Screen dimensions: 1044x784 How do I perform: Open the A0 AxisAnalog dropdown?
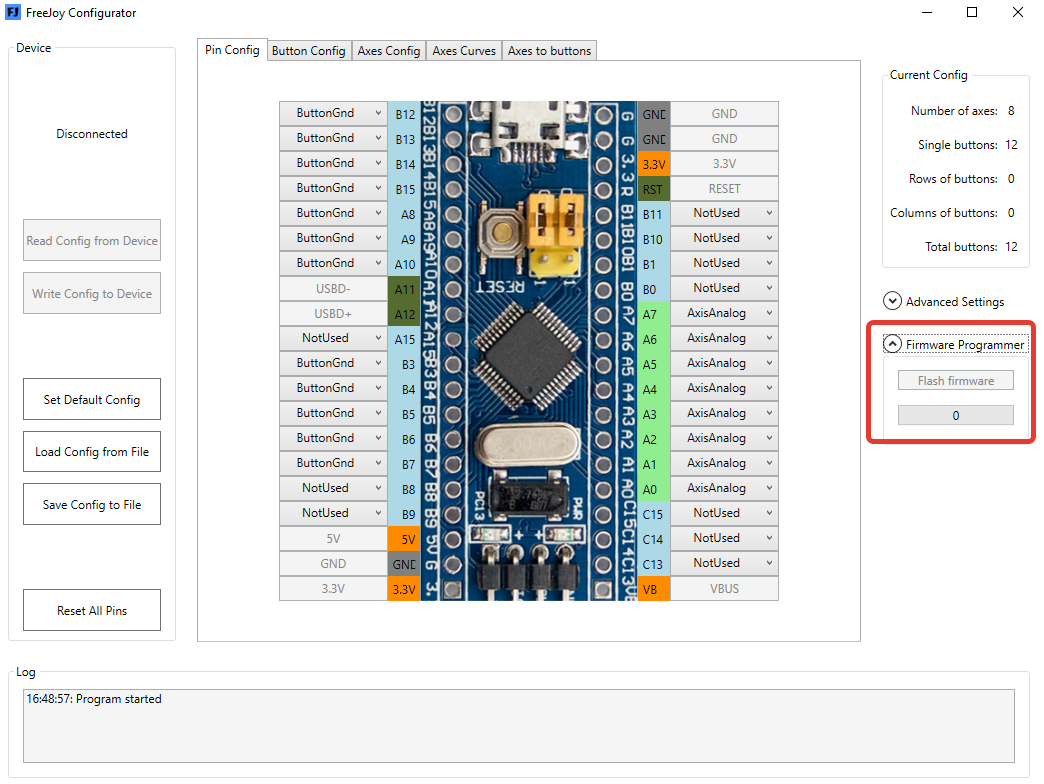click(x=724, y=488)
